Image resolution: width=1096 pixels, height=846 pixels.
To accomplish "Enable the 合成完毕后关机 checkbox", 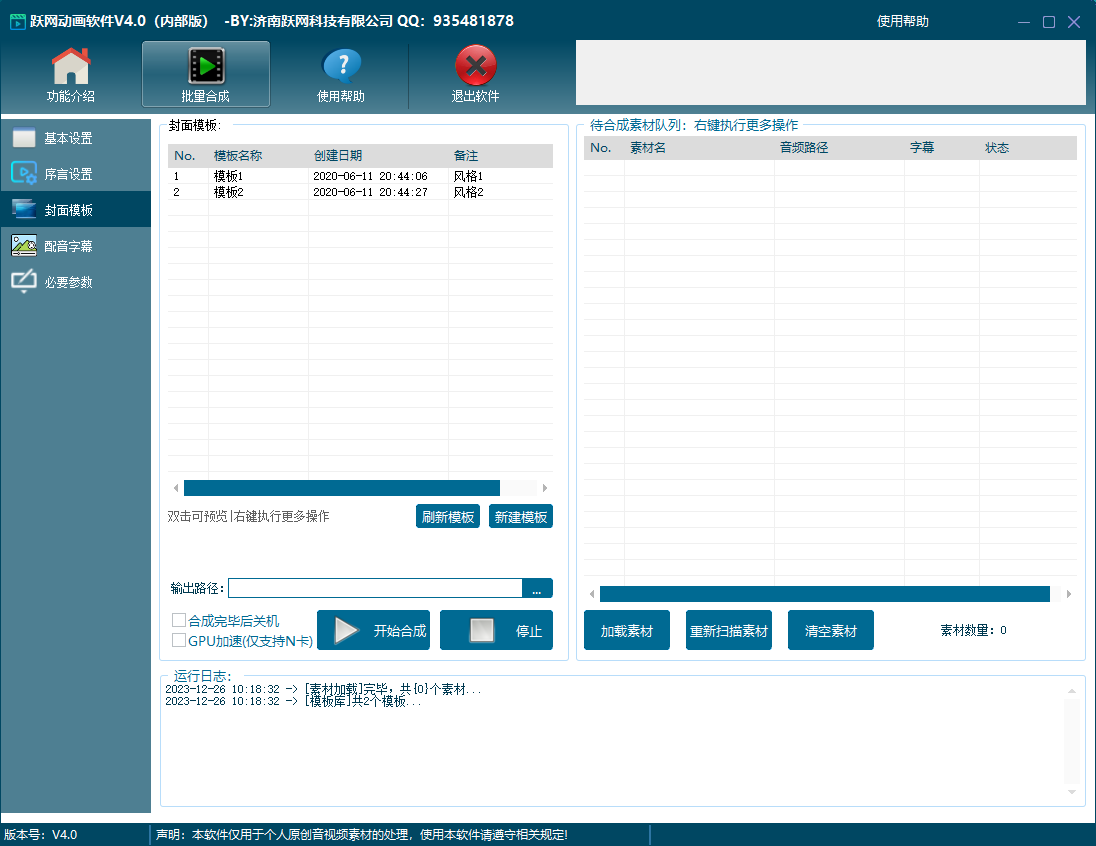I will [x=180, y=621].
